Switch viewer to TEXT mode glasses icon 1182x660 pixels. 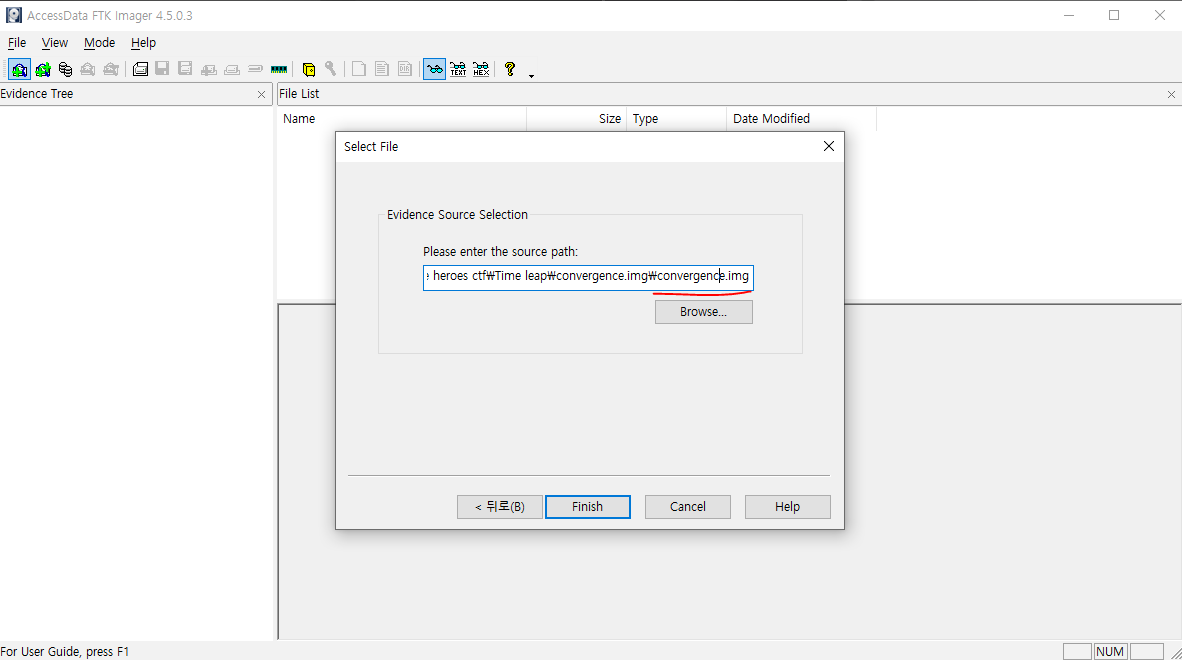458,69
